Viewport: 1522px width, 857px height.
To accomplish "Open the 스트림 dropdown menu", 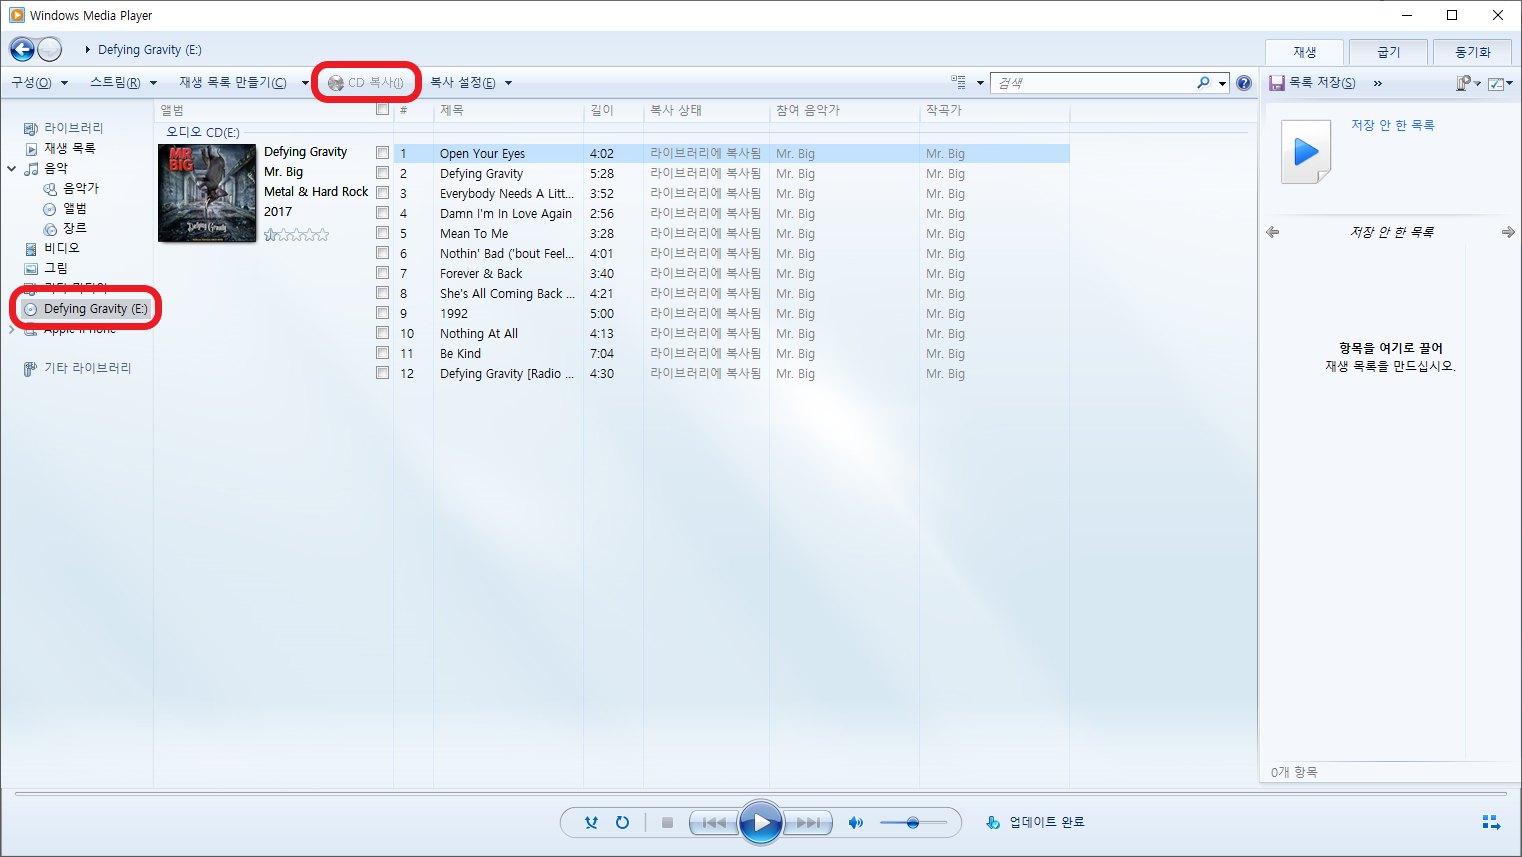I will tap(123, 83).
